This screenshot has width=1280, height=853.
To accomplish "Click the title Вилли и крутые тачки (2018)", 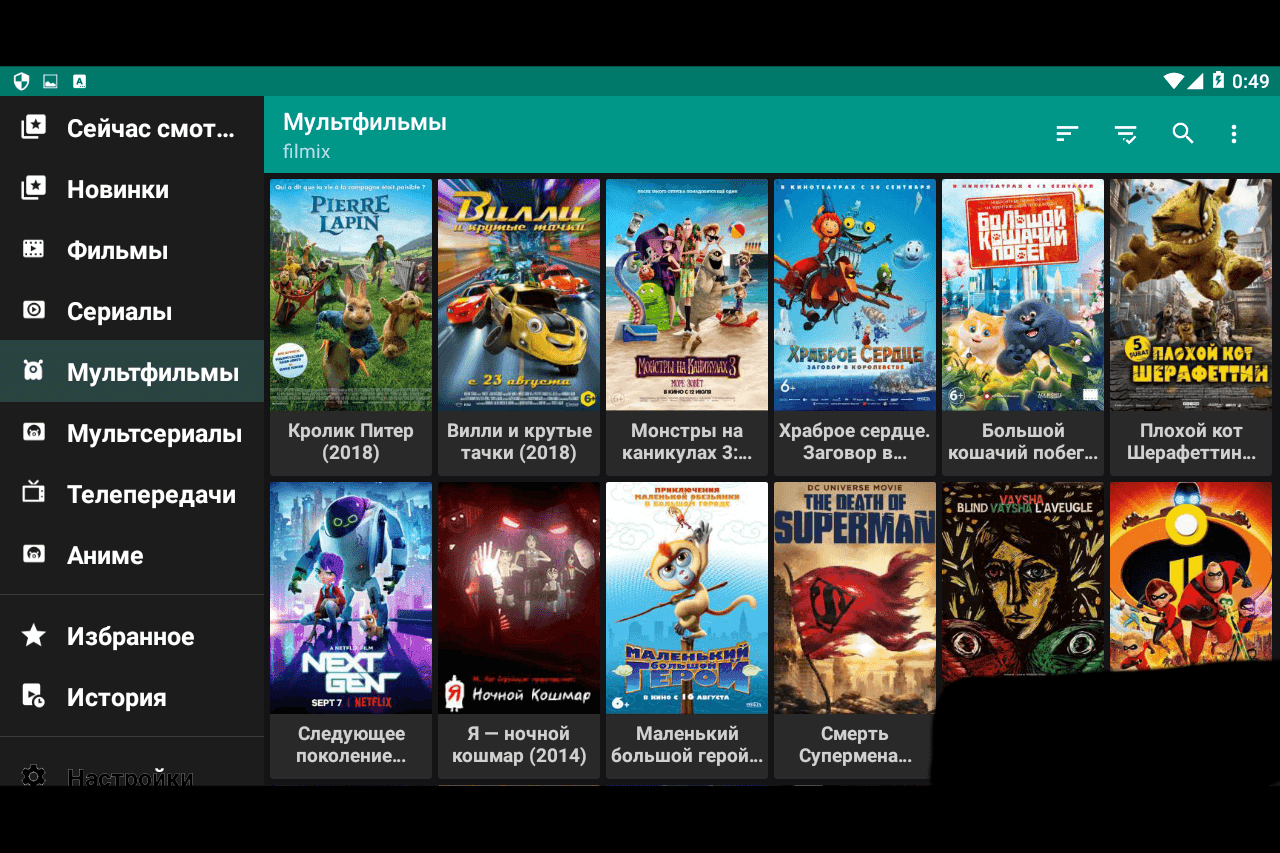I will [x=519, y=442].
